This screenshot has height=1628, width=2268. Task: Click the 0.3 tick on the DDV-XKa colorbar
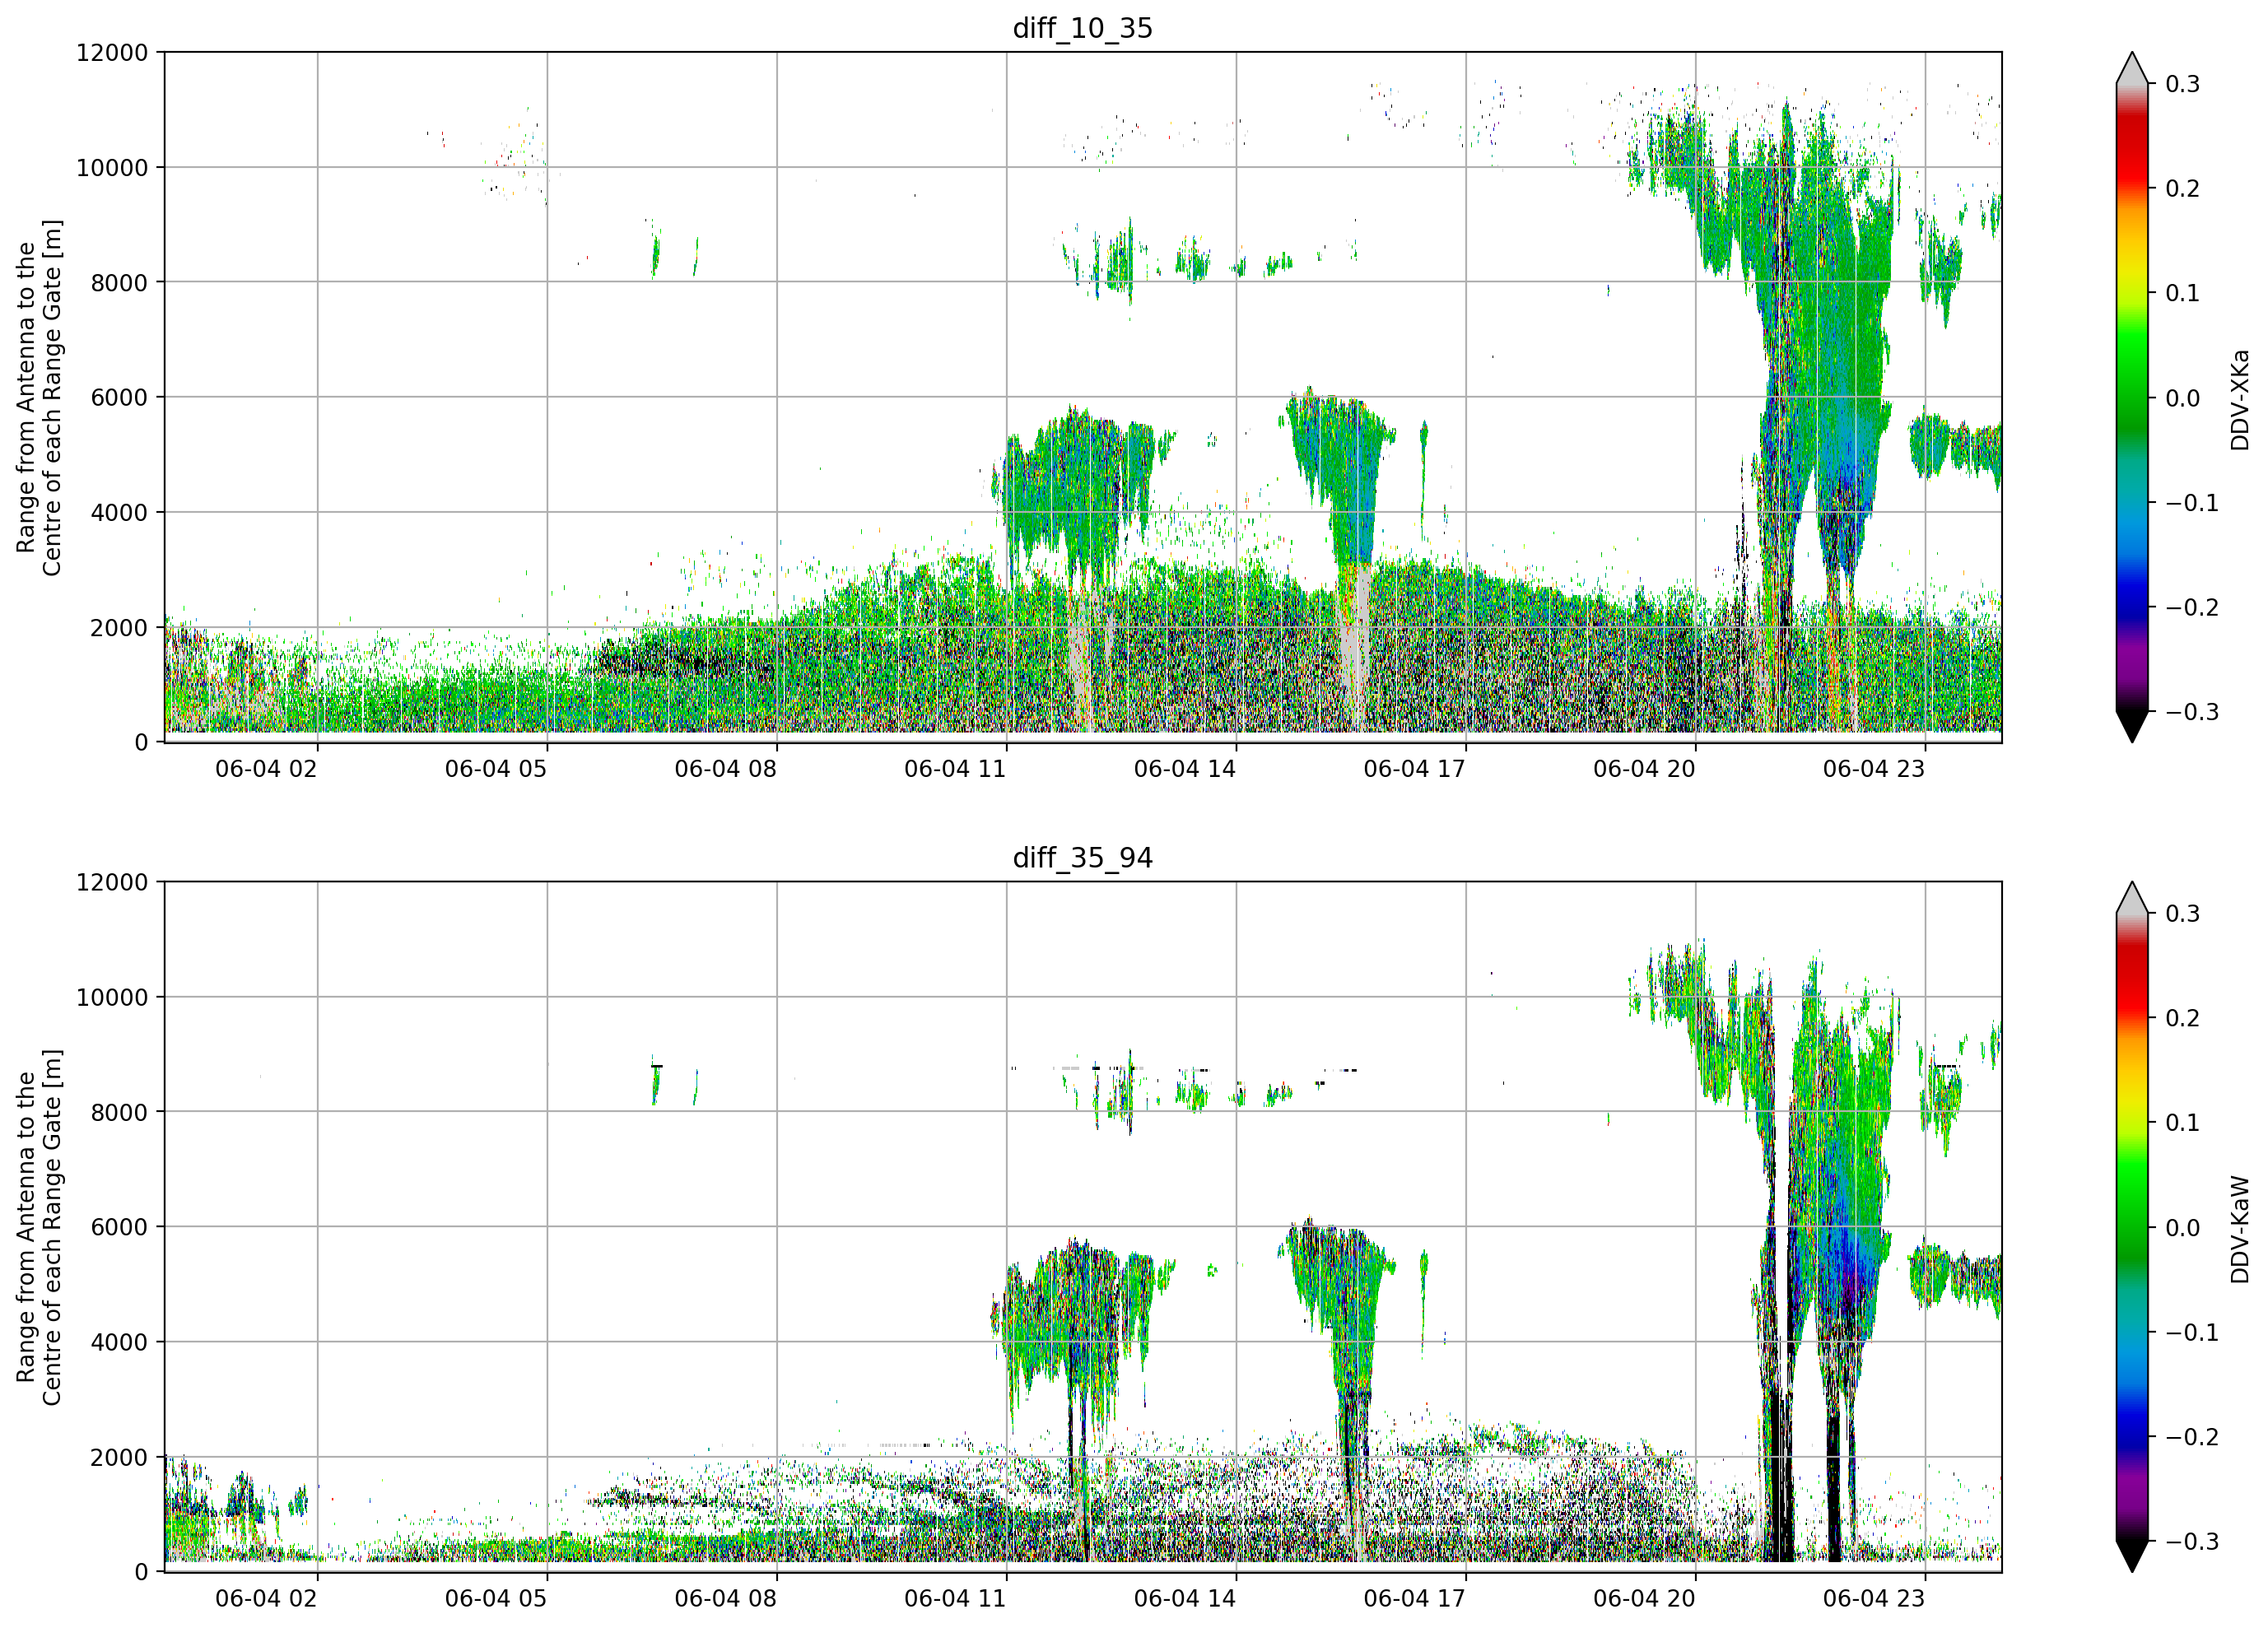coord(2182,84)
